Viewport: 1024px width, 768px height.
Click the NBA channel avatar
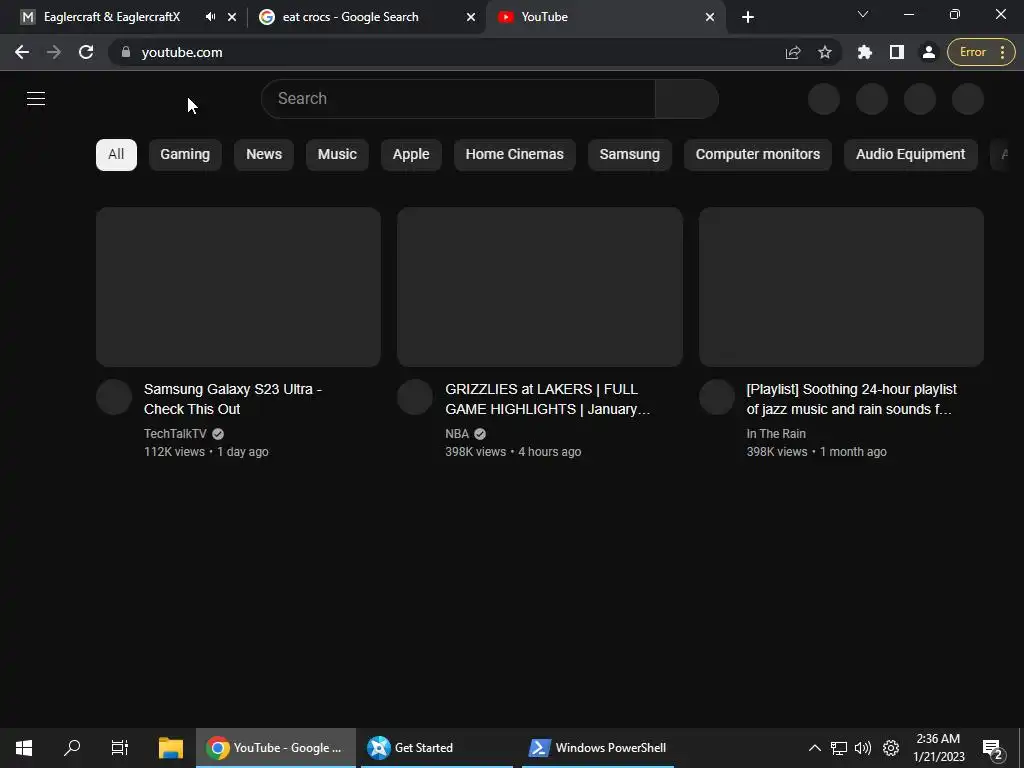click(x=415, y=397)
